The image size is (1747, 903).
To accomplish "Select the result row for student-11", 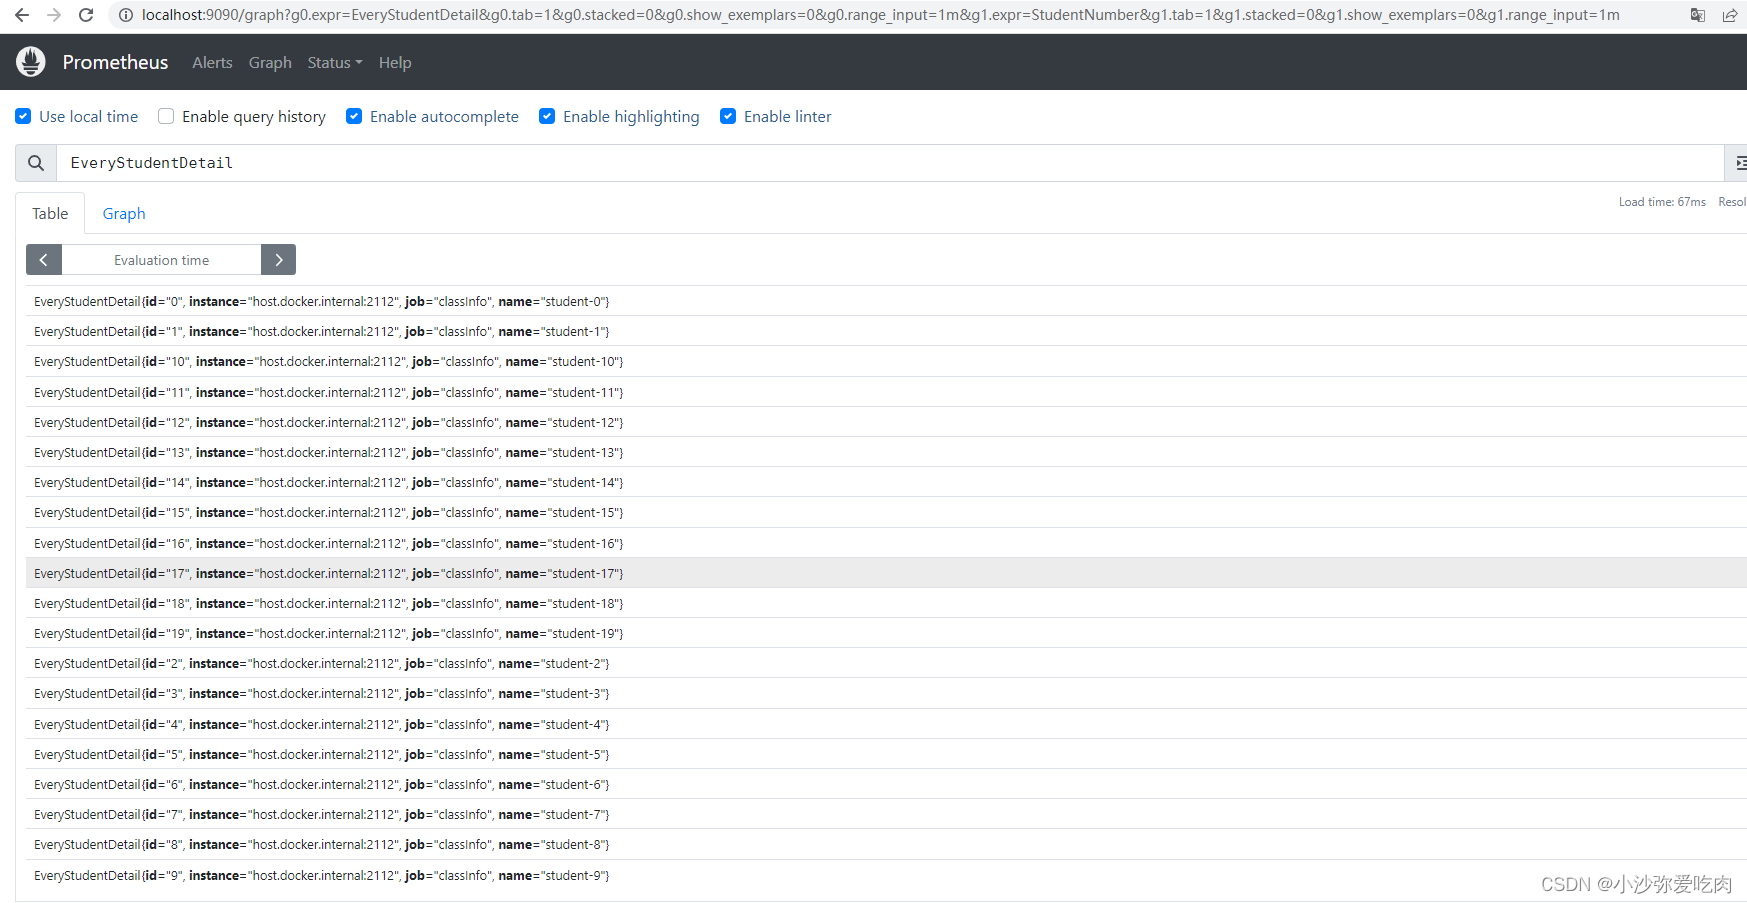I will pos(886,392).
